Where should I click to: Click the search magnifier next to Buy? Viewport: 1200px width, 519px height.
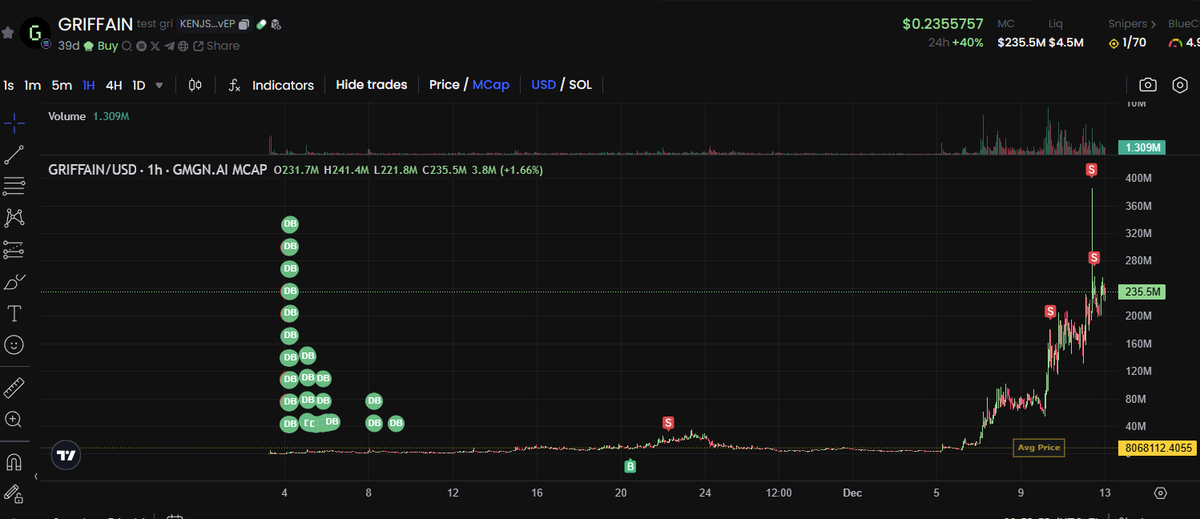(127, 46)
